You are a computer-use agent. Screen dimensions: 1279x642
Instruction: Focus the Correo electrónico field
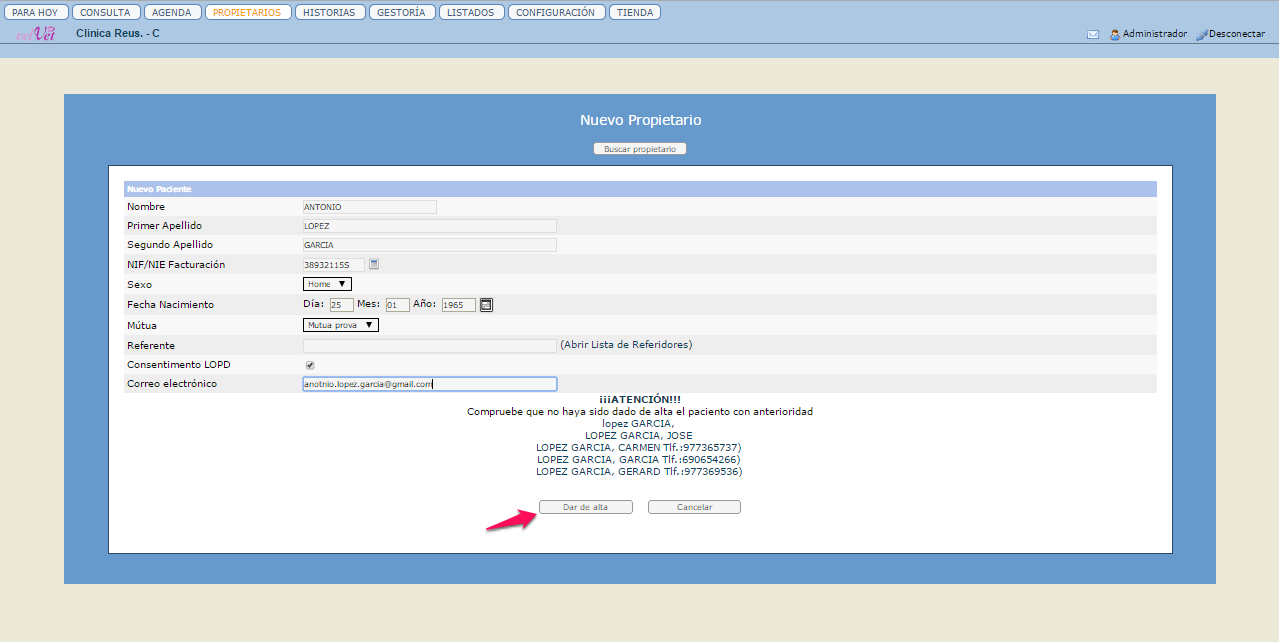[x=429, y=384]
